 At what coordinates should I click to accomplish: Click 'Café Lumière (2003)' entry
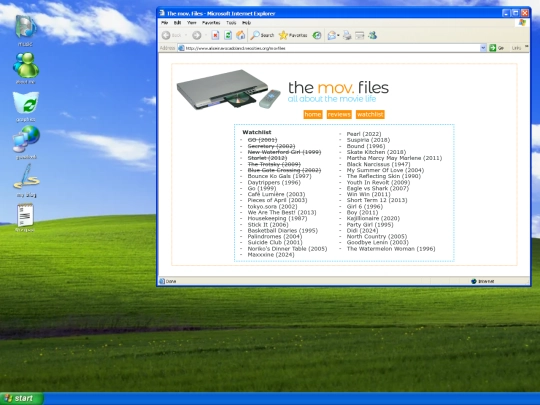[x=276, y=194]
